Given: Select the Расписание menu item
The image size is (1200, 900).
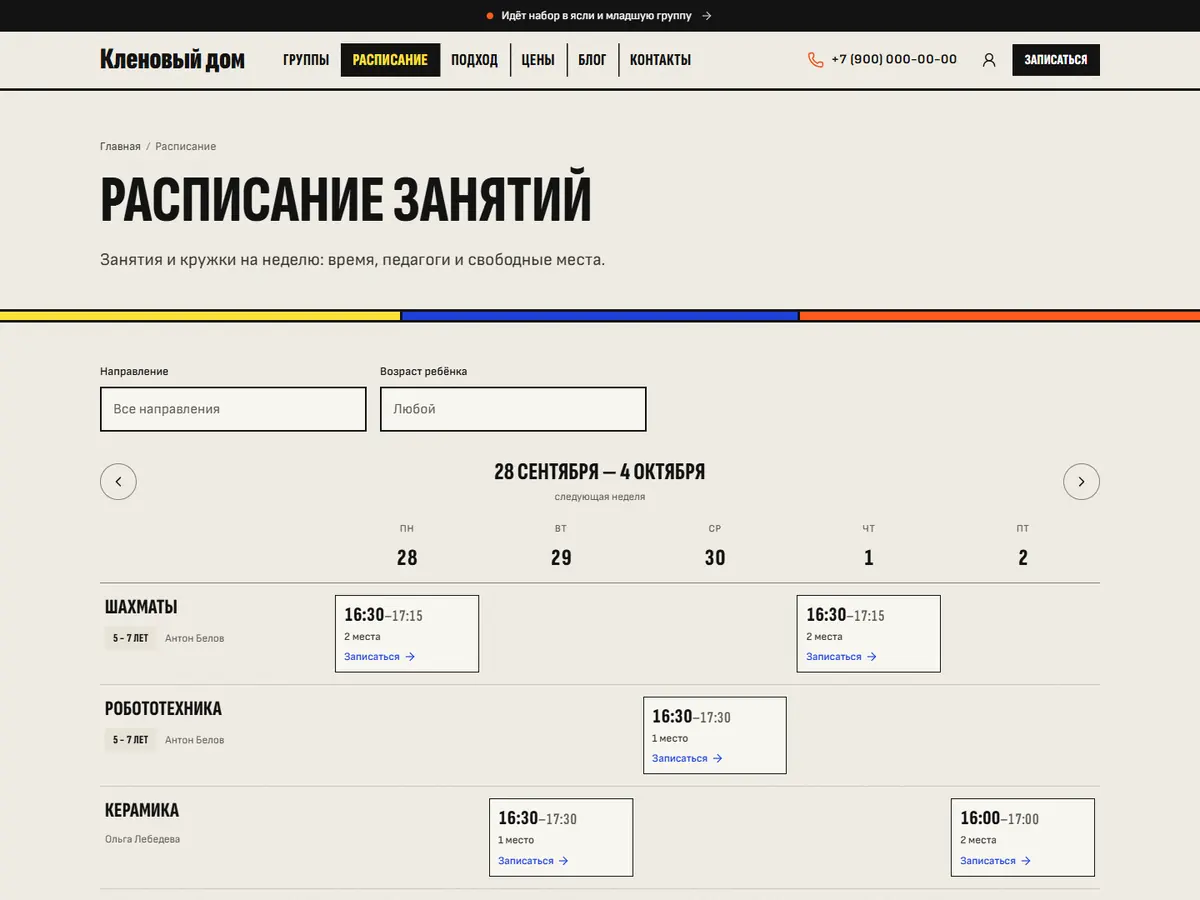Looking at the screenshot, I should click(x=390, y=60).
